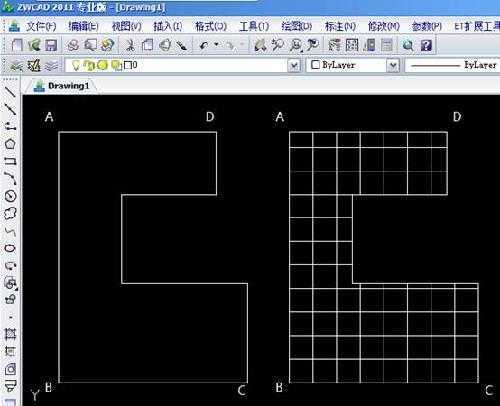Select the Ellipse tool

click(x=11, y=248)
